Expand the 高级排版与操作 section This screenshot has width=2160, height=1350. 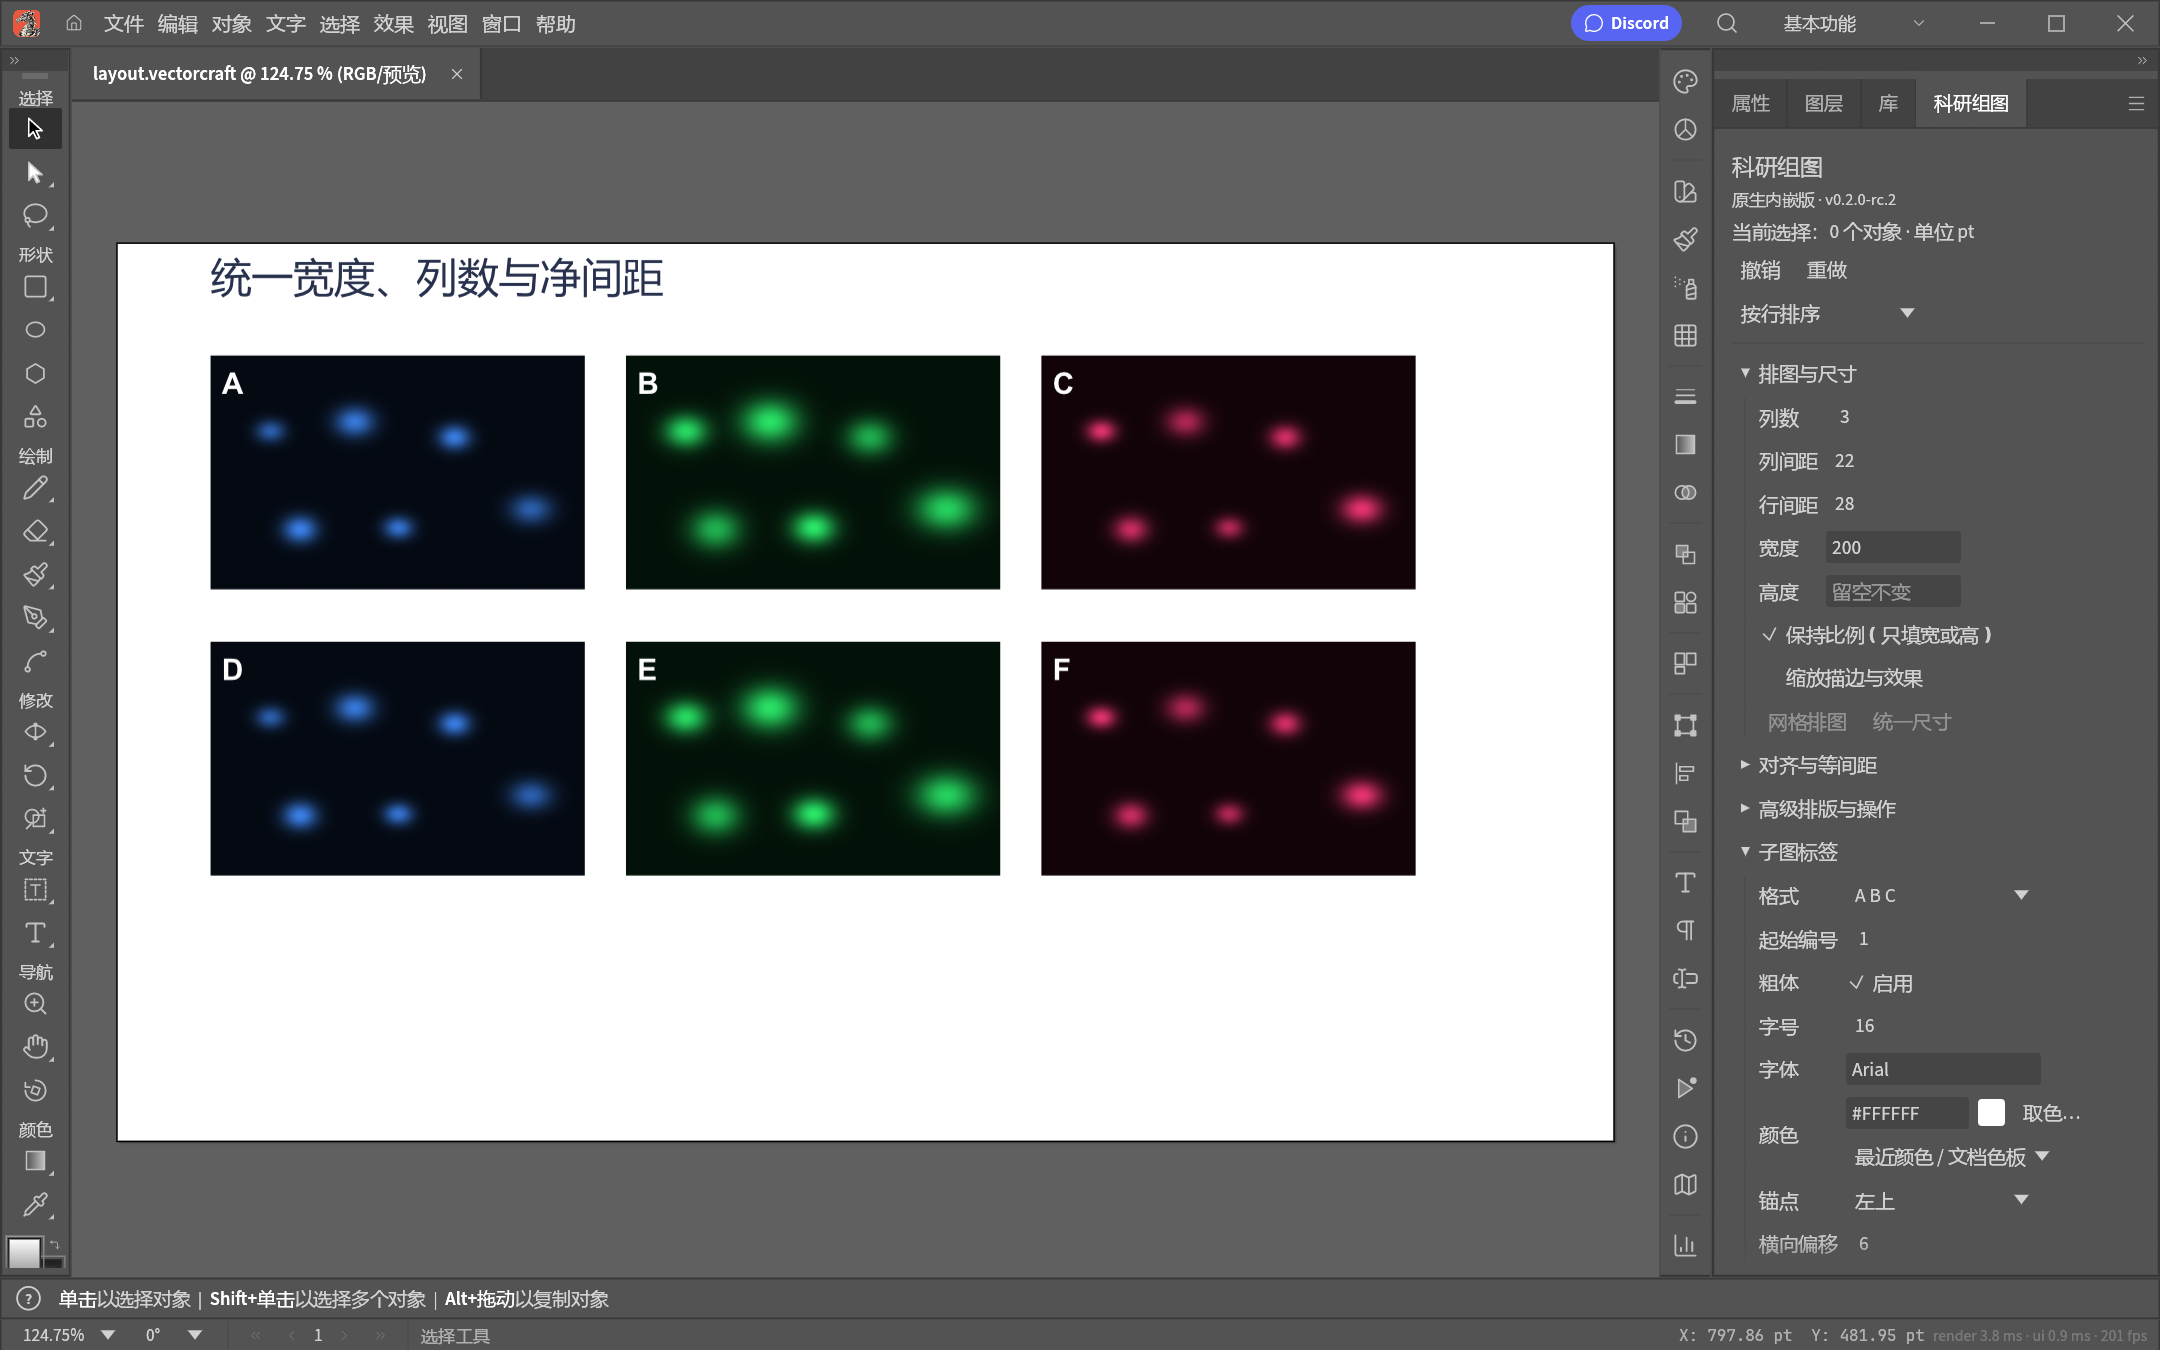point(1817,809)
